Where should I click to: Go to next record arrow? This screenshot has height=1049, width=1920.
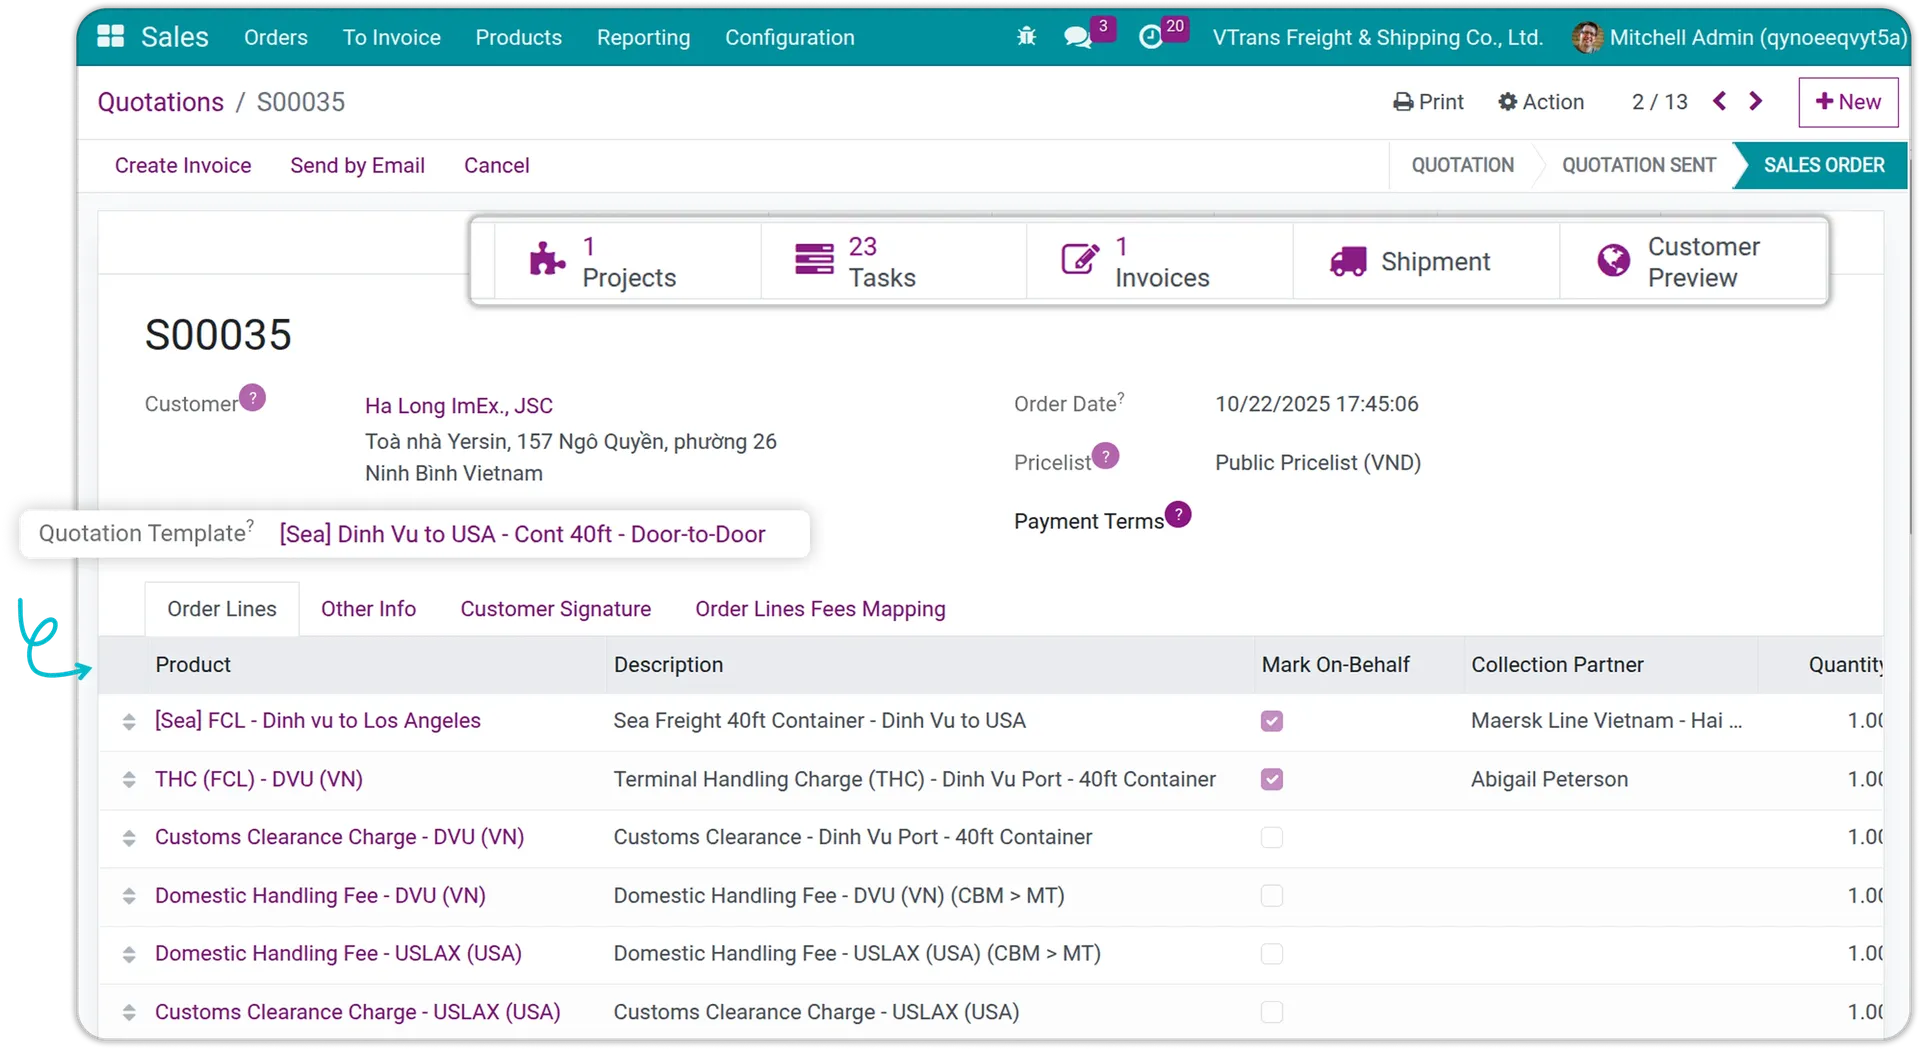[1756, 101]
